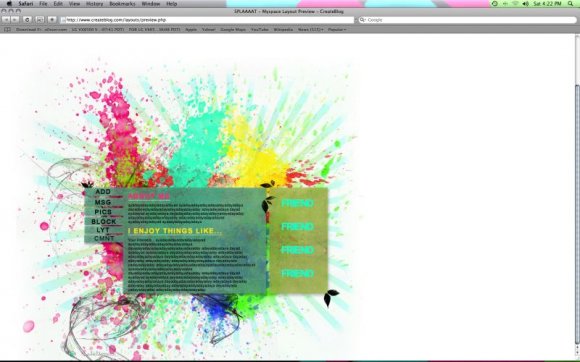This screenshot has height=362, width=580.
Task: Click the URL address field
Action: click(207, 20)
